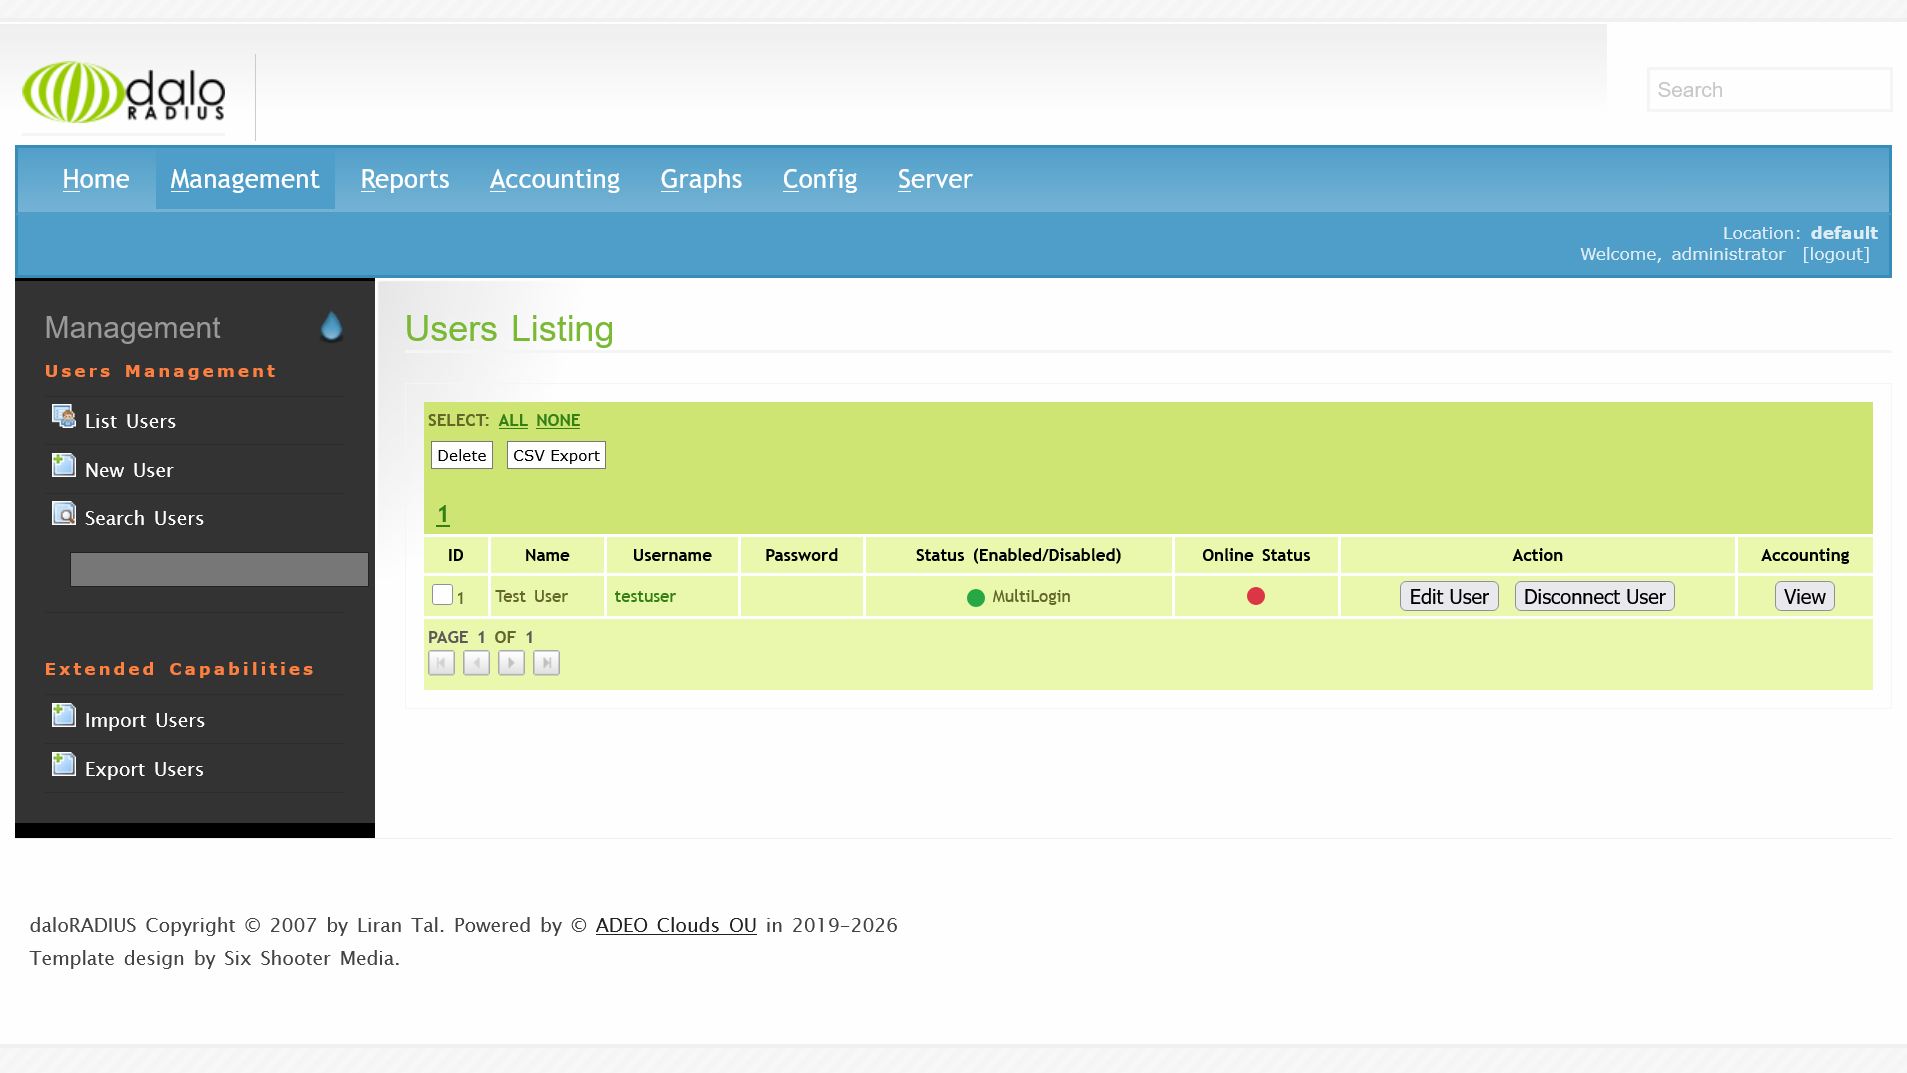Click the blue water drop icon
The height and width of the screenshot is (1073, 1907).
[331, 327]
